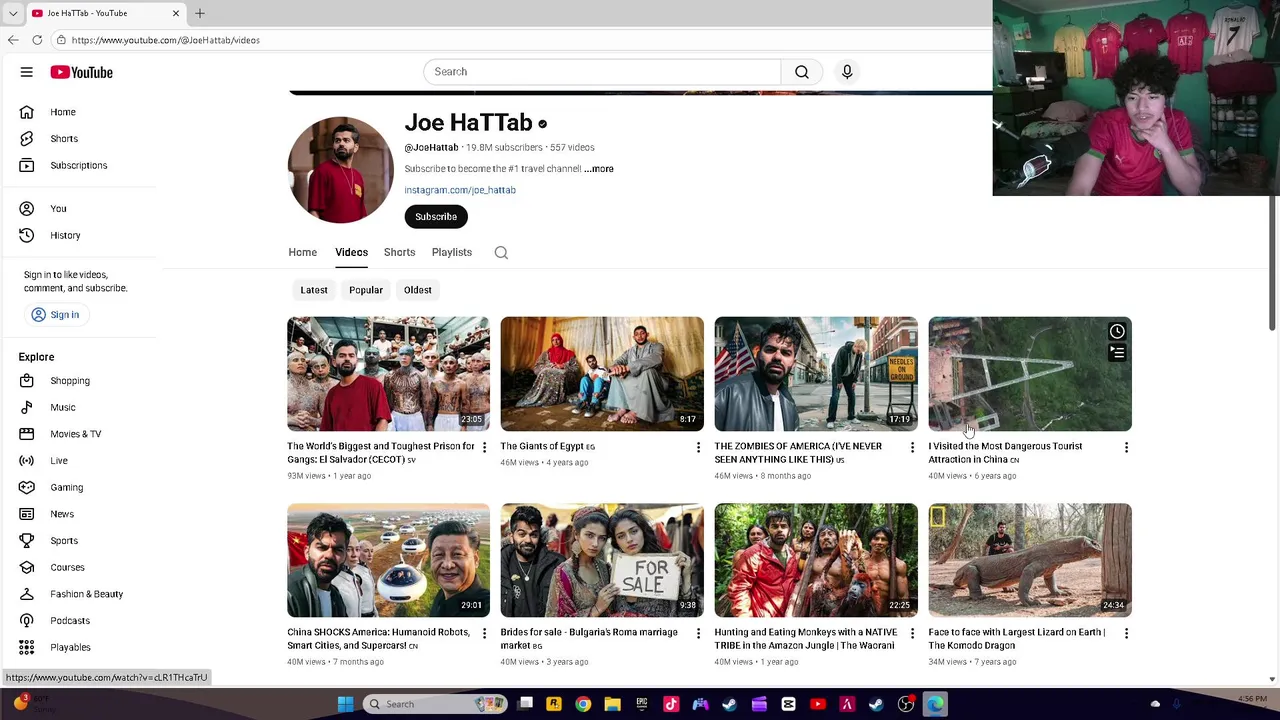Switch to channel Home tab
Viewport: 1280px width, 720px height.
(x=302, y=252)
